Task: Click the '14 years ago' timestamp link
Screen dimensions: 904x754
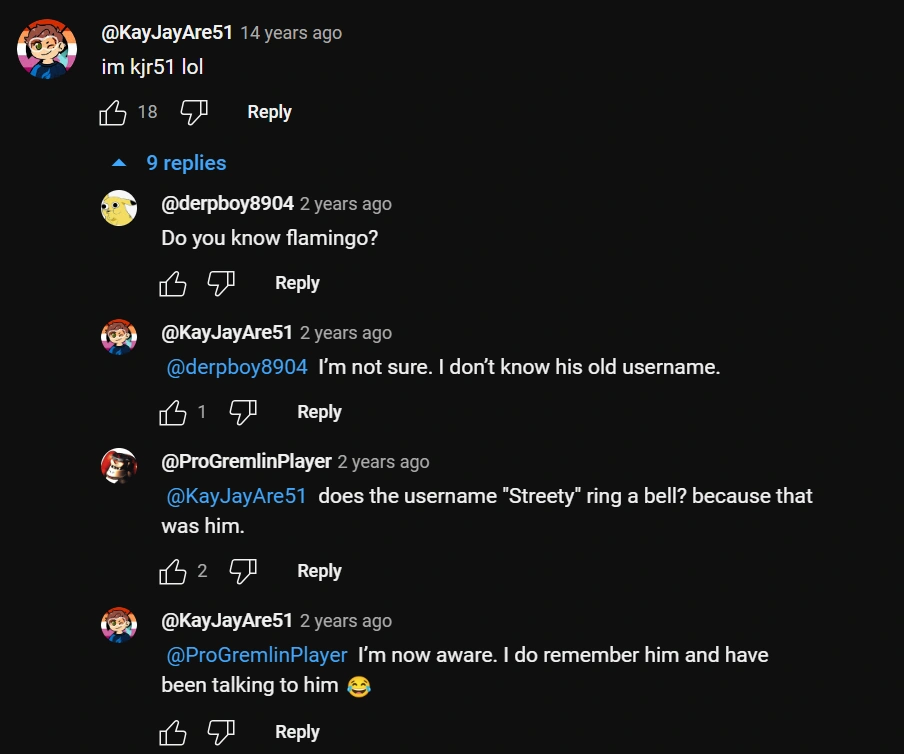Action: click(x=290, y=33)
